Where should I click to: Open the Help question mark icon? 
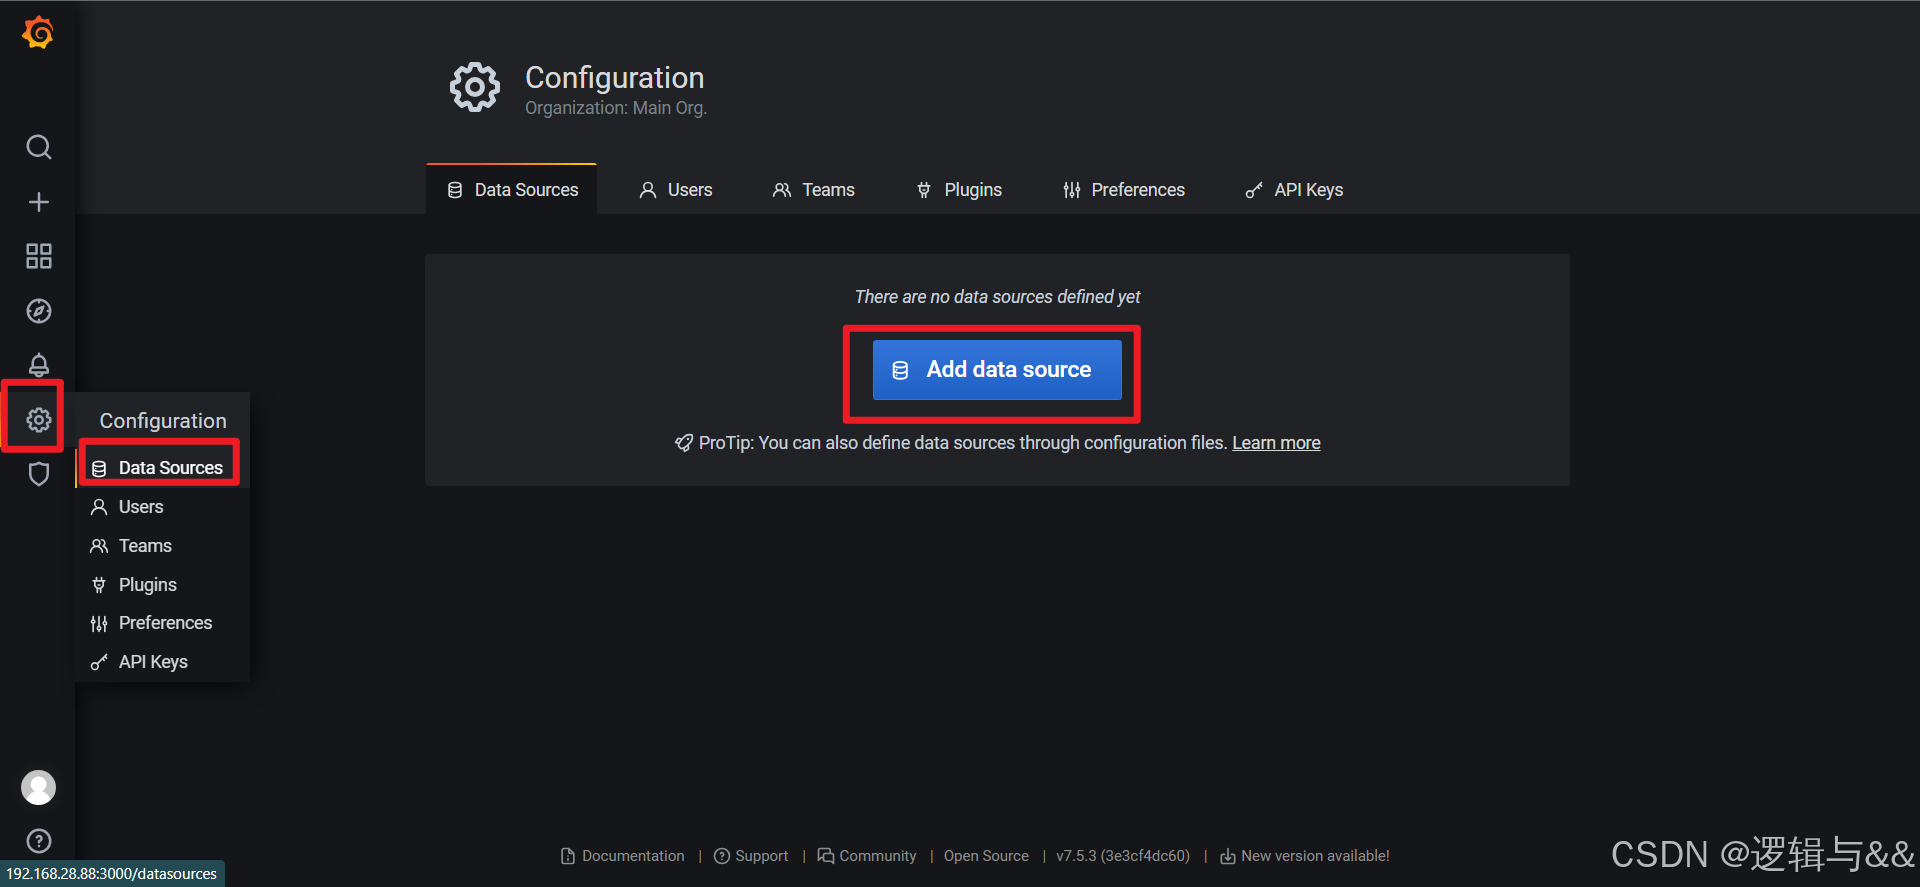(38, 841)
